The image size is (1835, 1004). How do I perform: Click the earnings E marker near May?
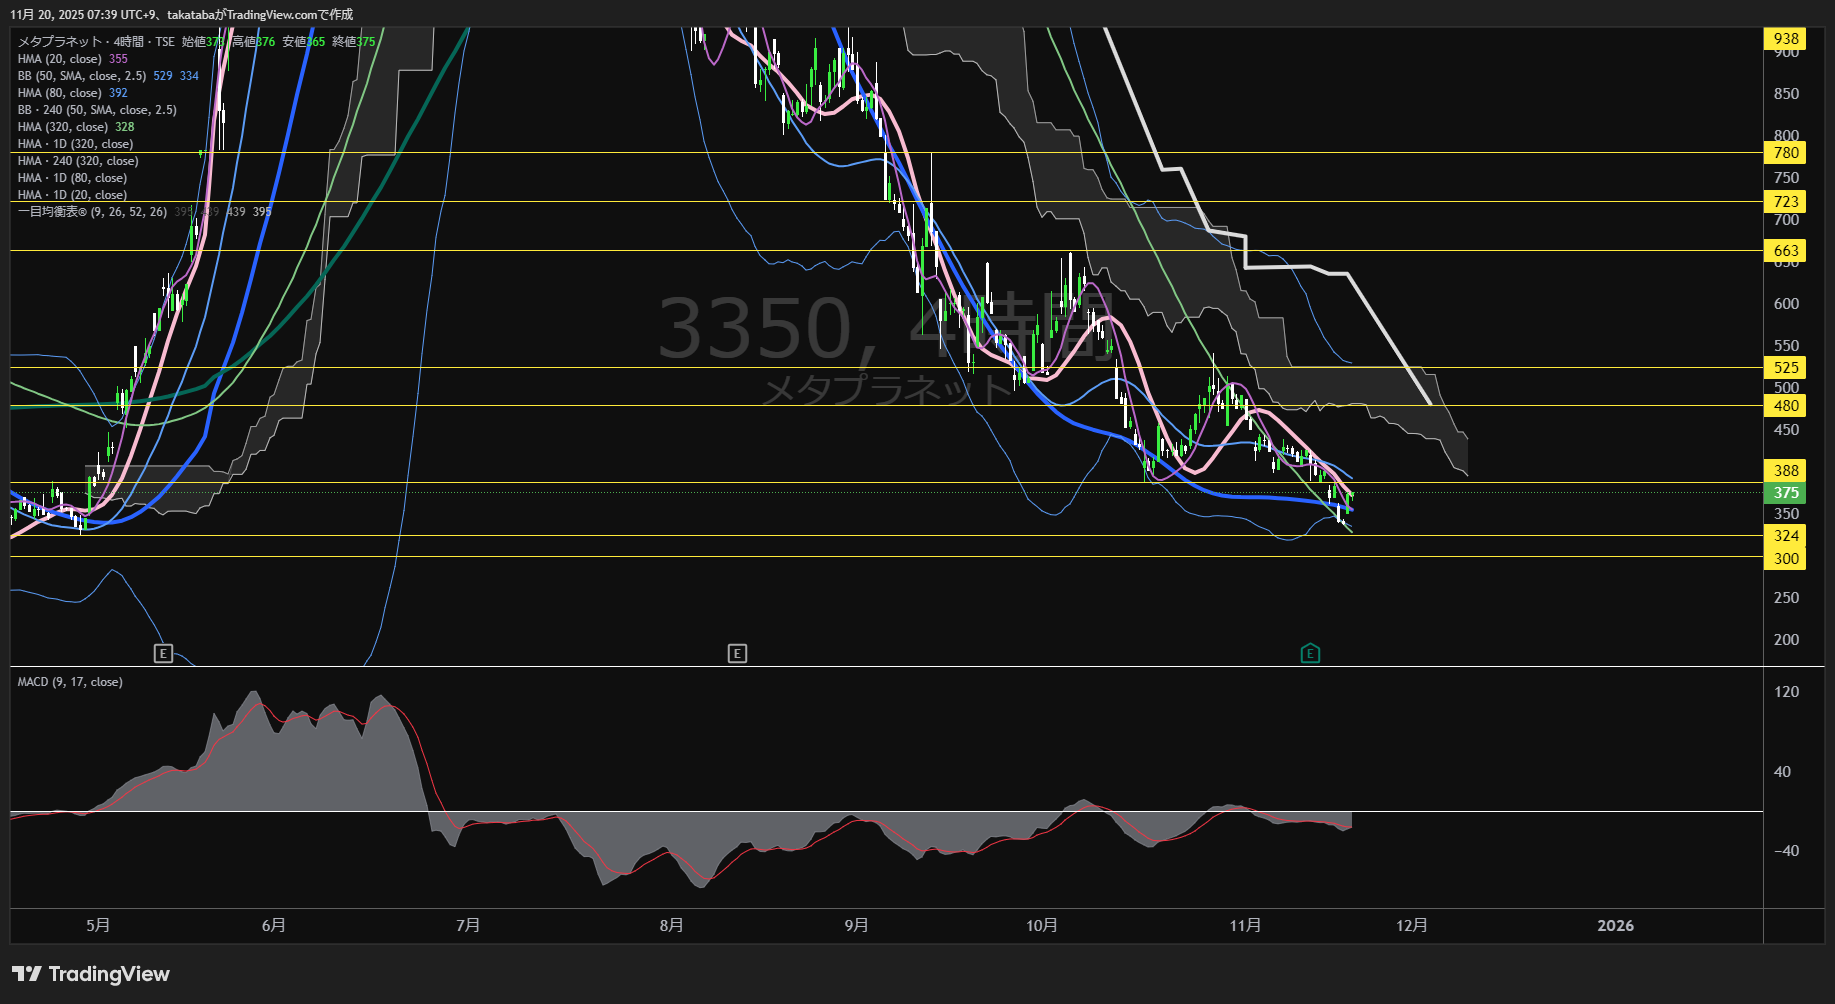click(163, 653)
